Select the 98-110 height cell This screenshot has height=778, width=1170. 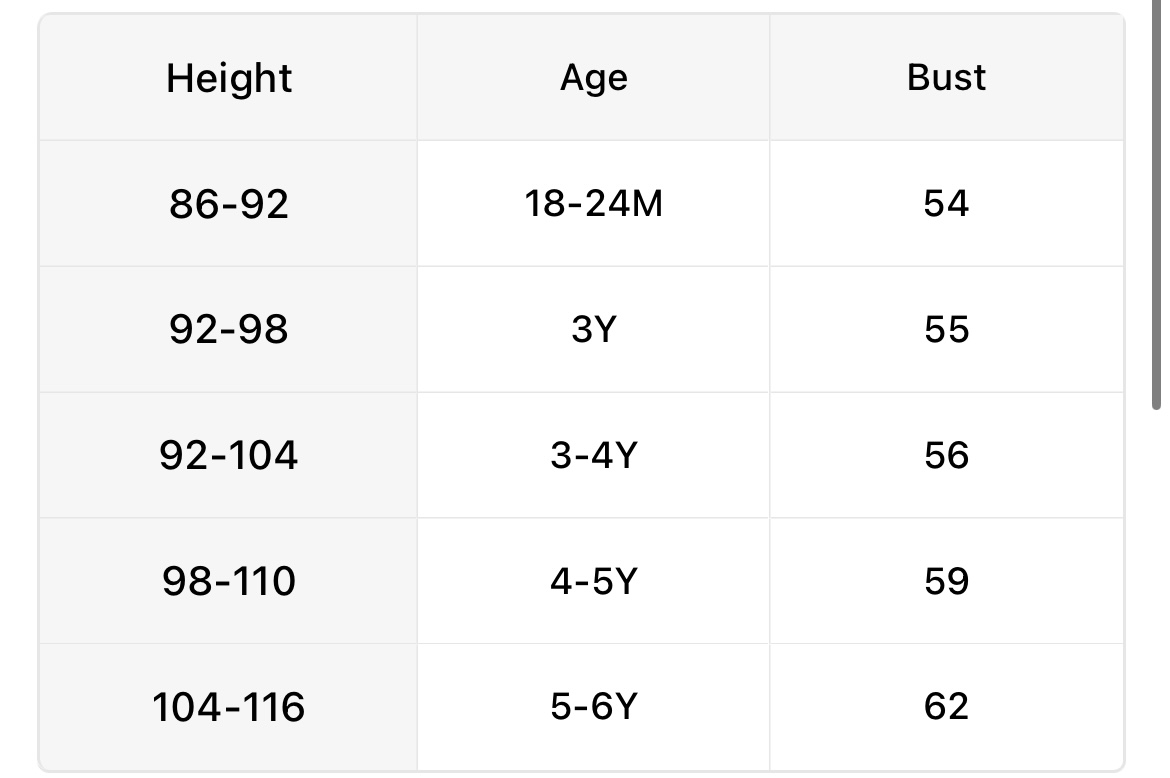pyautogui.click(x=229, y=581)
